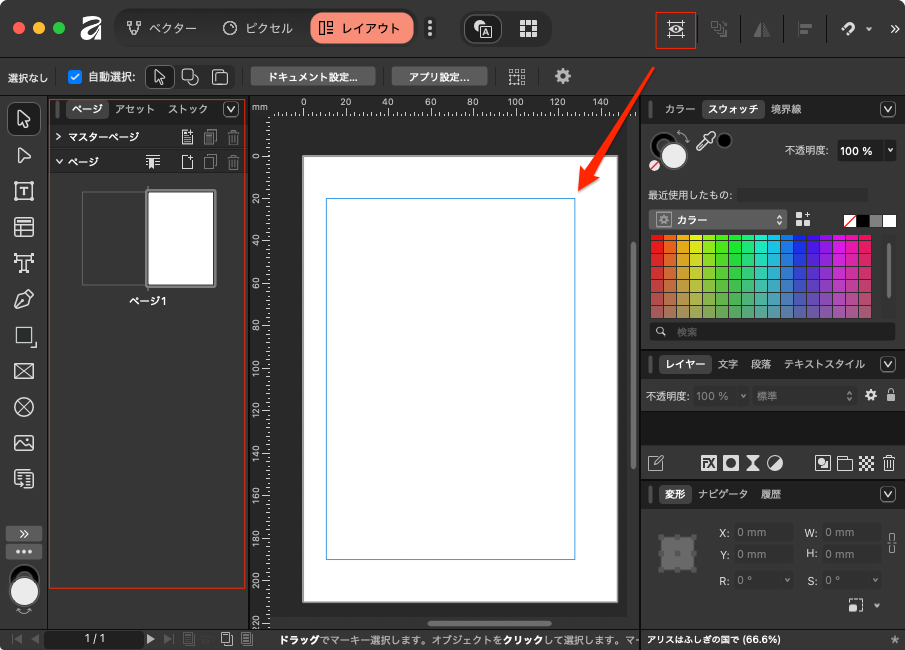Switch to the アセット panel tab
The width and height of the screenshot is (905, 650).
[134, 109]
